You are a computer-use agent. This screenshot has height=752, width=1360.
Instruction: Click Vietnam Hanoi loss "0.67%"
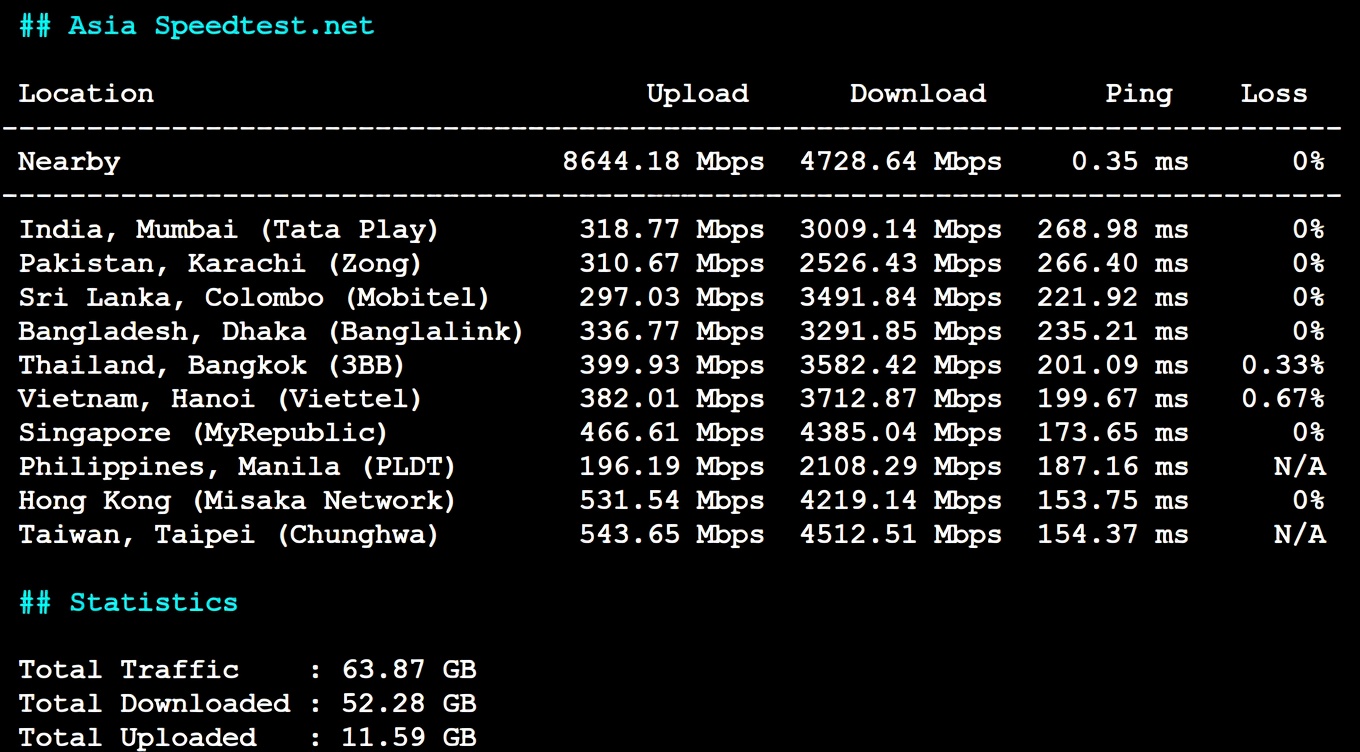1283,400
